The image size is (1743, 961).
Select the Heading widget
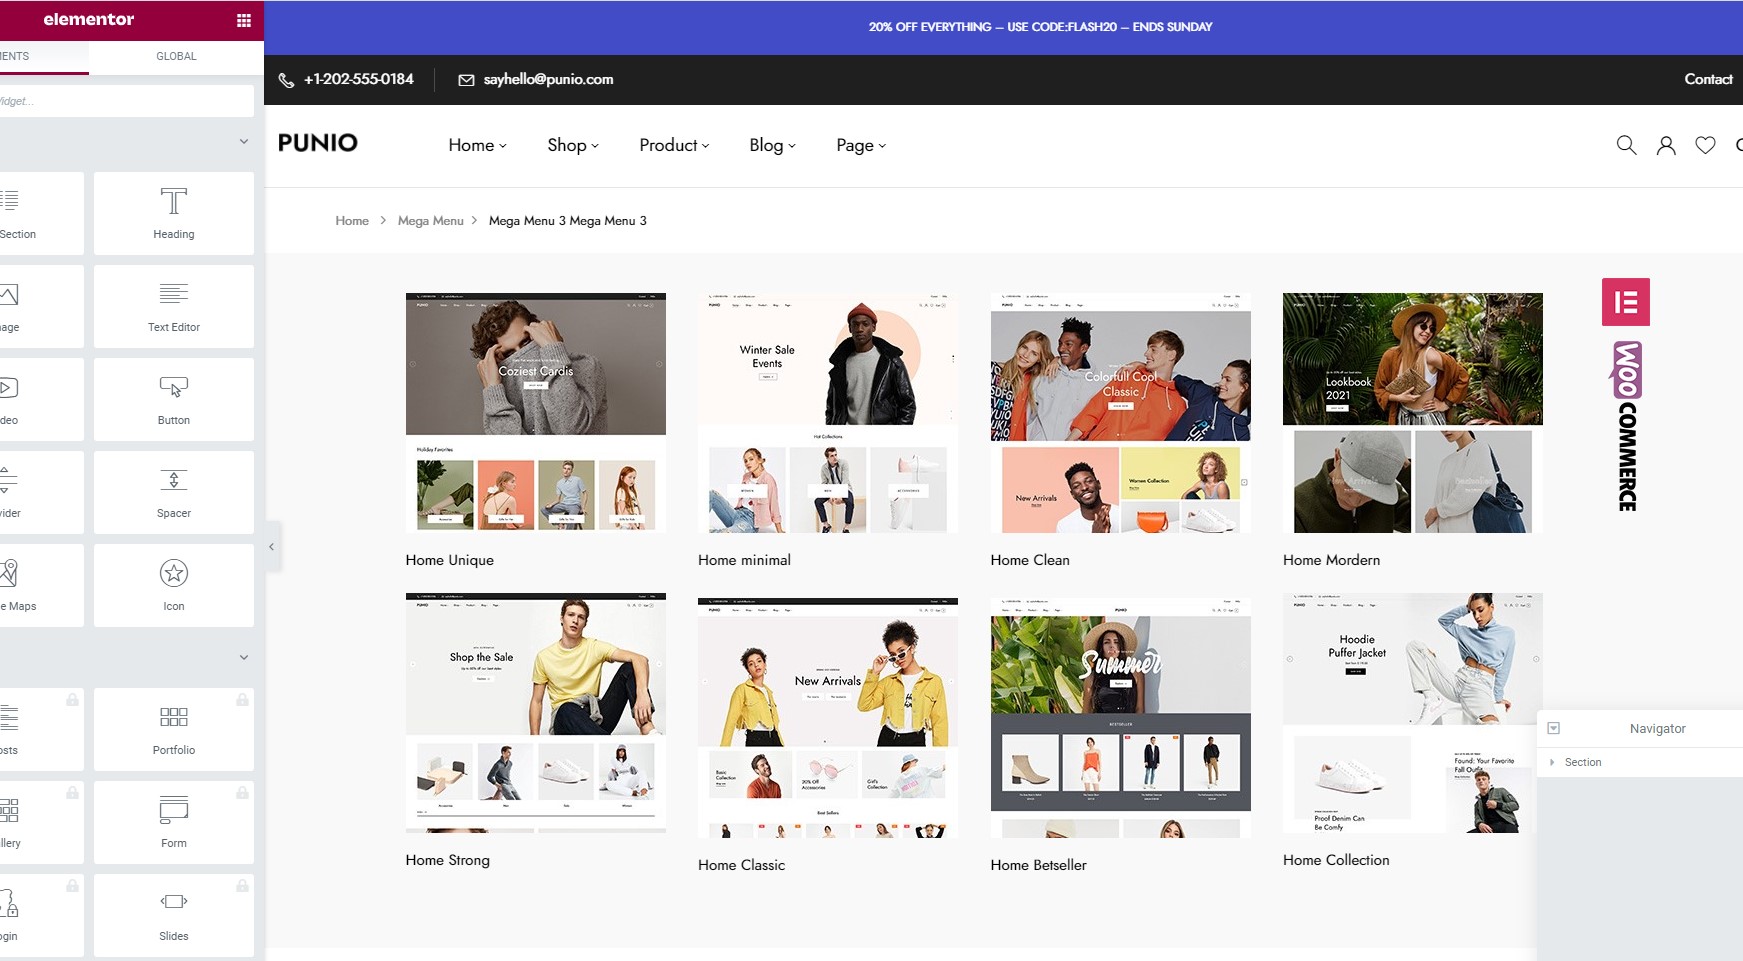coord(174,213)
